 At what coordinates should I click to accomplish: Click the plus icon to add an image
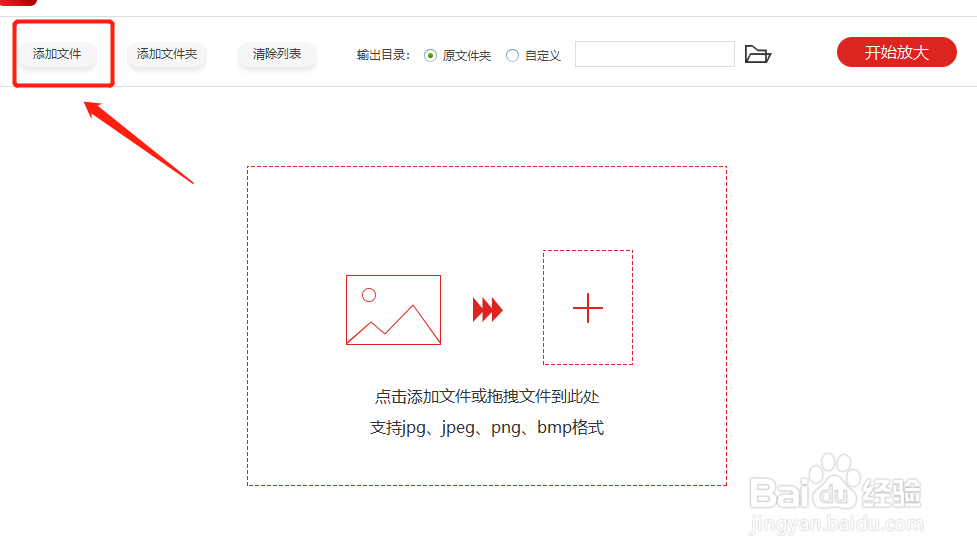coord(588,308)
